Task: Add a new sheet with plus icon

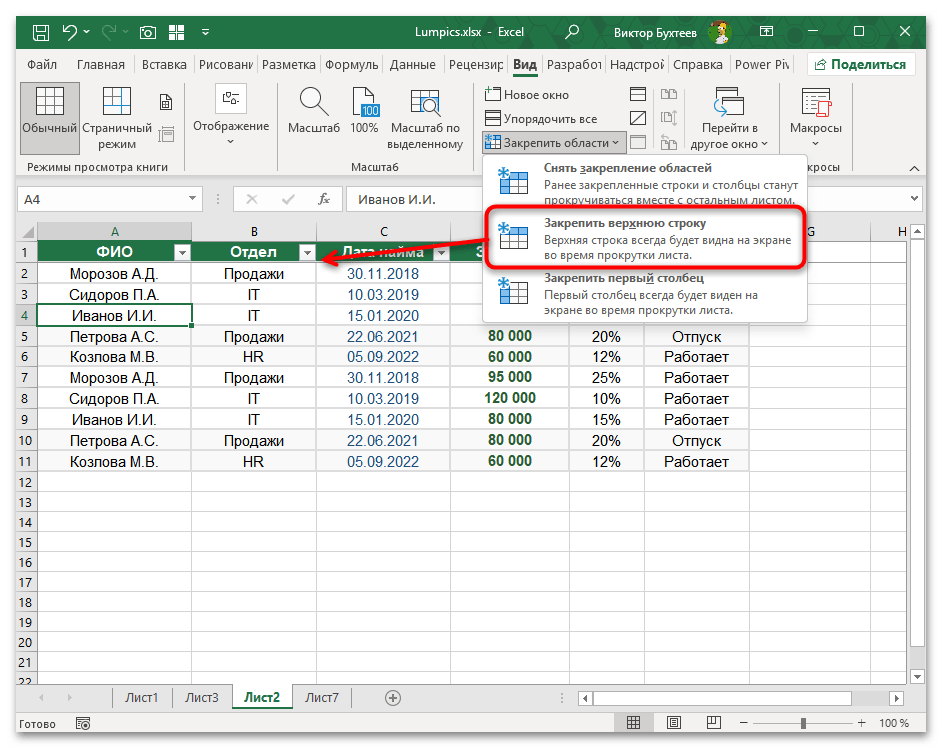Action: [392, 697]
